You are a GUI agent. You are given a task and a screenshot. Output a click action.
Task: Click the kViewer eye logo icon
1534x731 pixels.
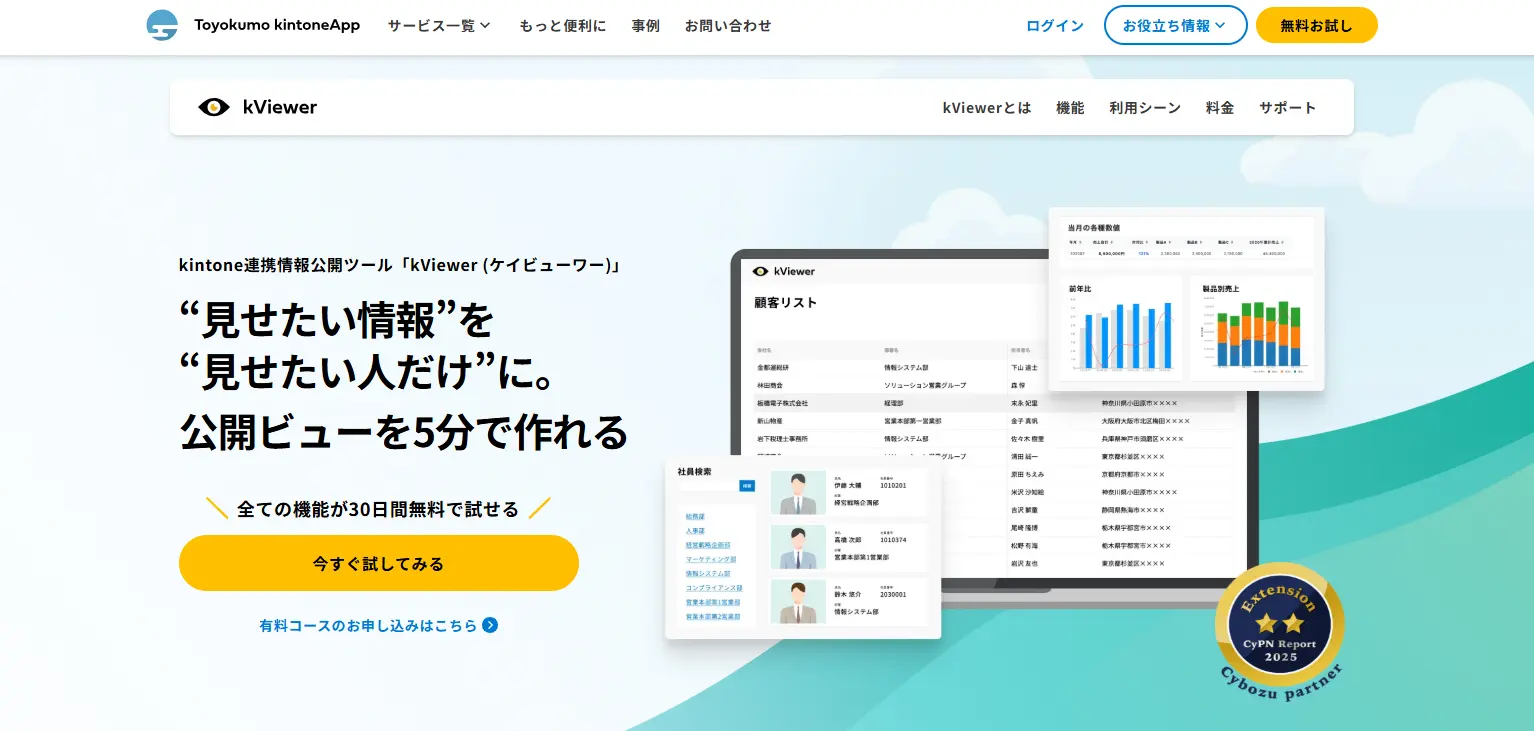(214, 107)
